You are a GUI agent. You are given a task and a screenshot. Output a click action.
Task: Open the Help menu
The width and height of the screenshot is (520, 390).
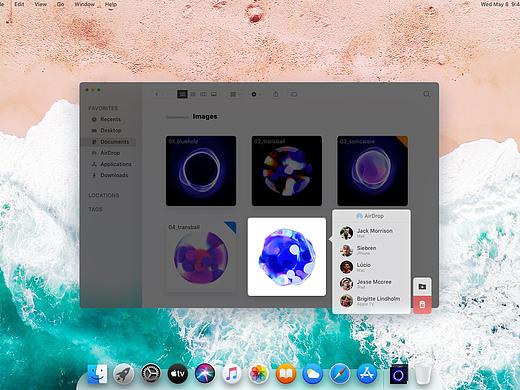point(111,4)
